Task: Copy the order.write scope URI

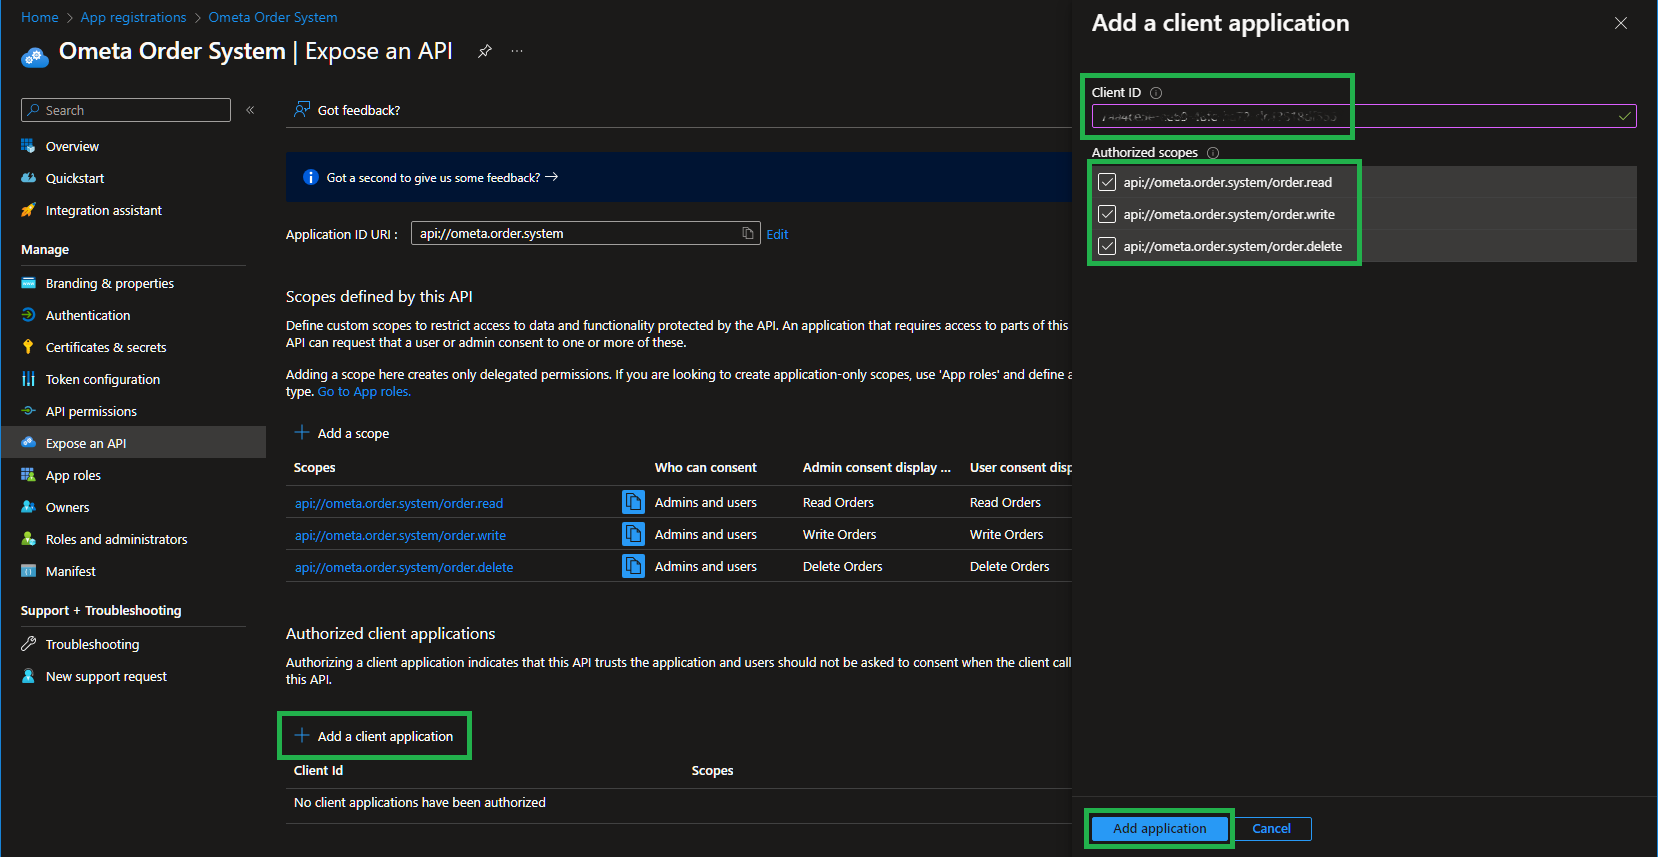Action: pyautogui.click(x=633, y=534)
